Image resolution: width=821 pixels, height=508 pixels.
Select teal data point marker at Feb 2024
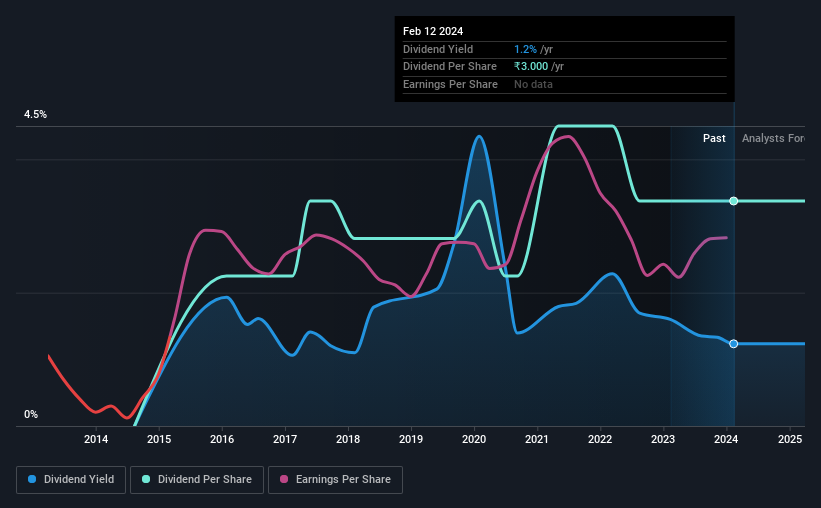point(734,201)
